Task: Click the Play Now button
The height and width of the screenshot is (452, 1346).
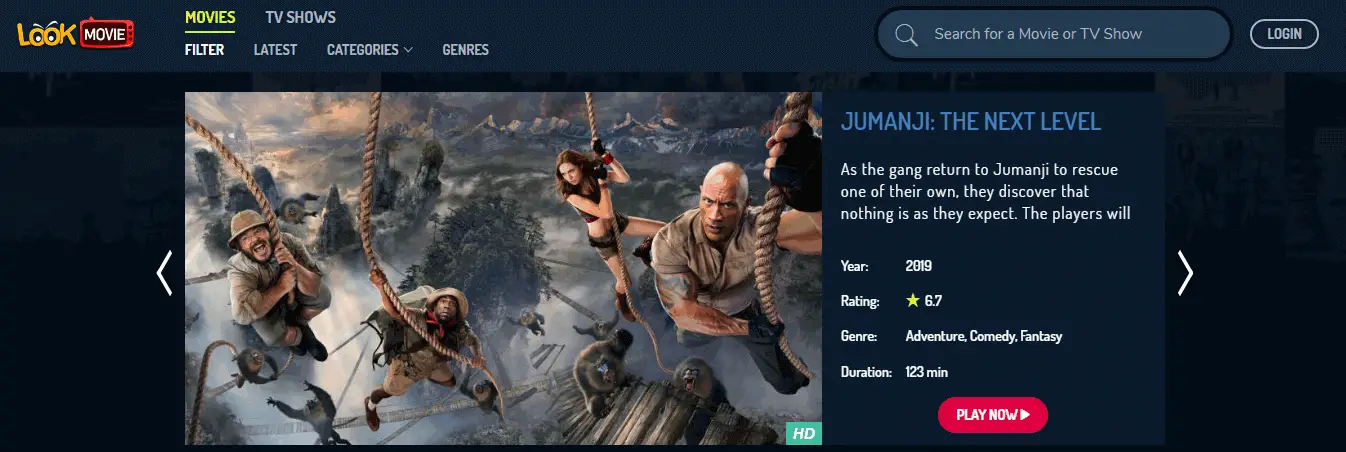Action: pyautogui.click(x=992, y=415)
